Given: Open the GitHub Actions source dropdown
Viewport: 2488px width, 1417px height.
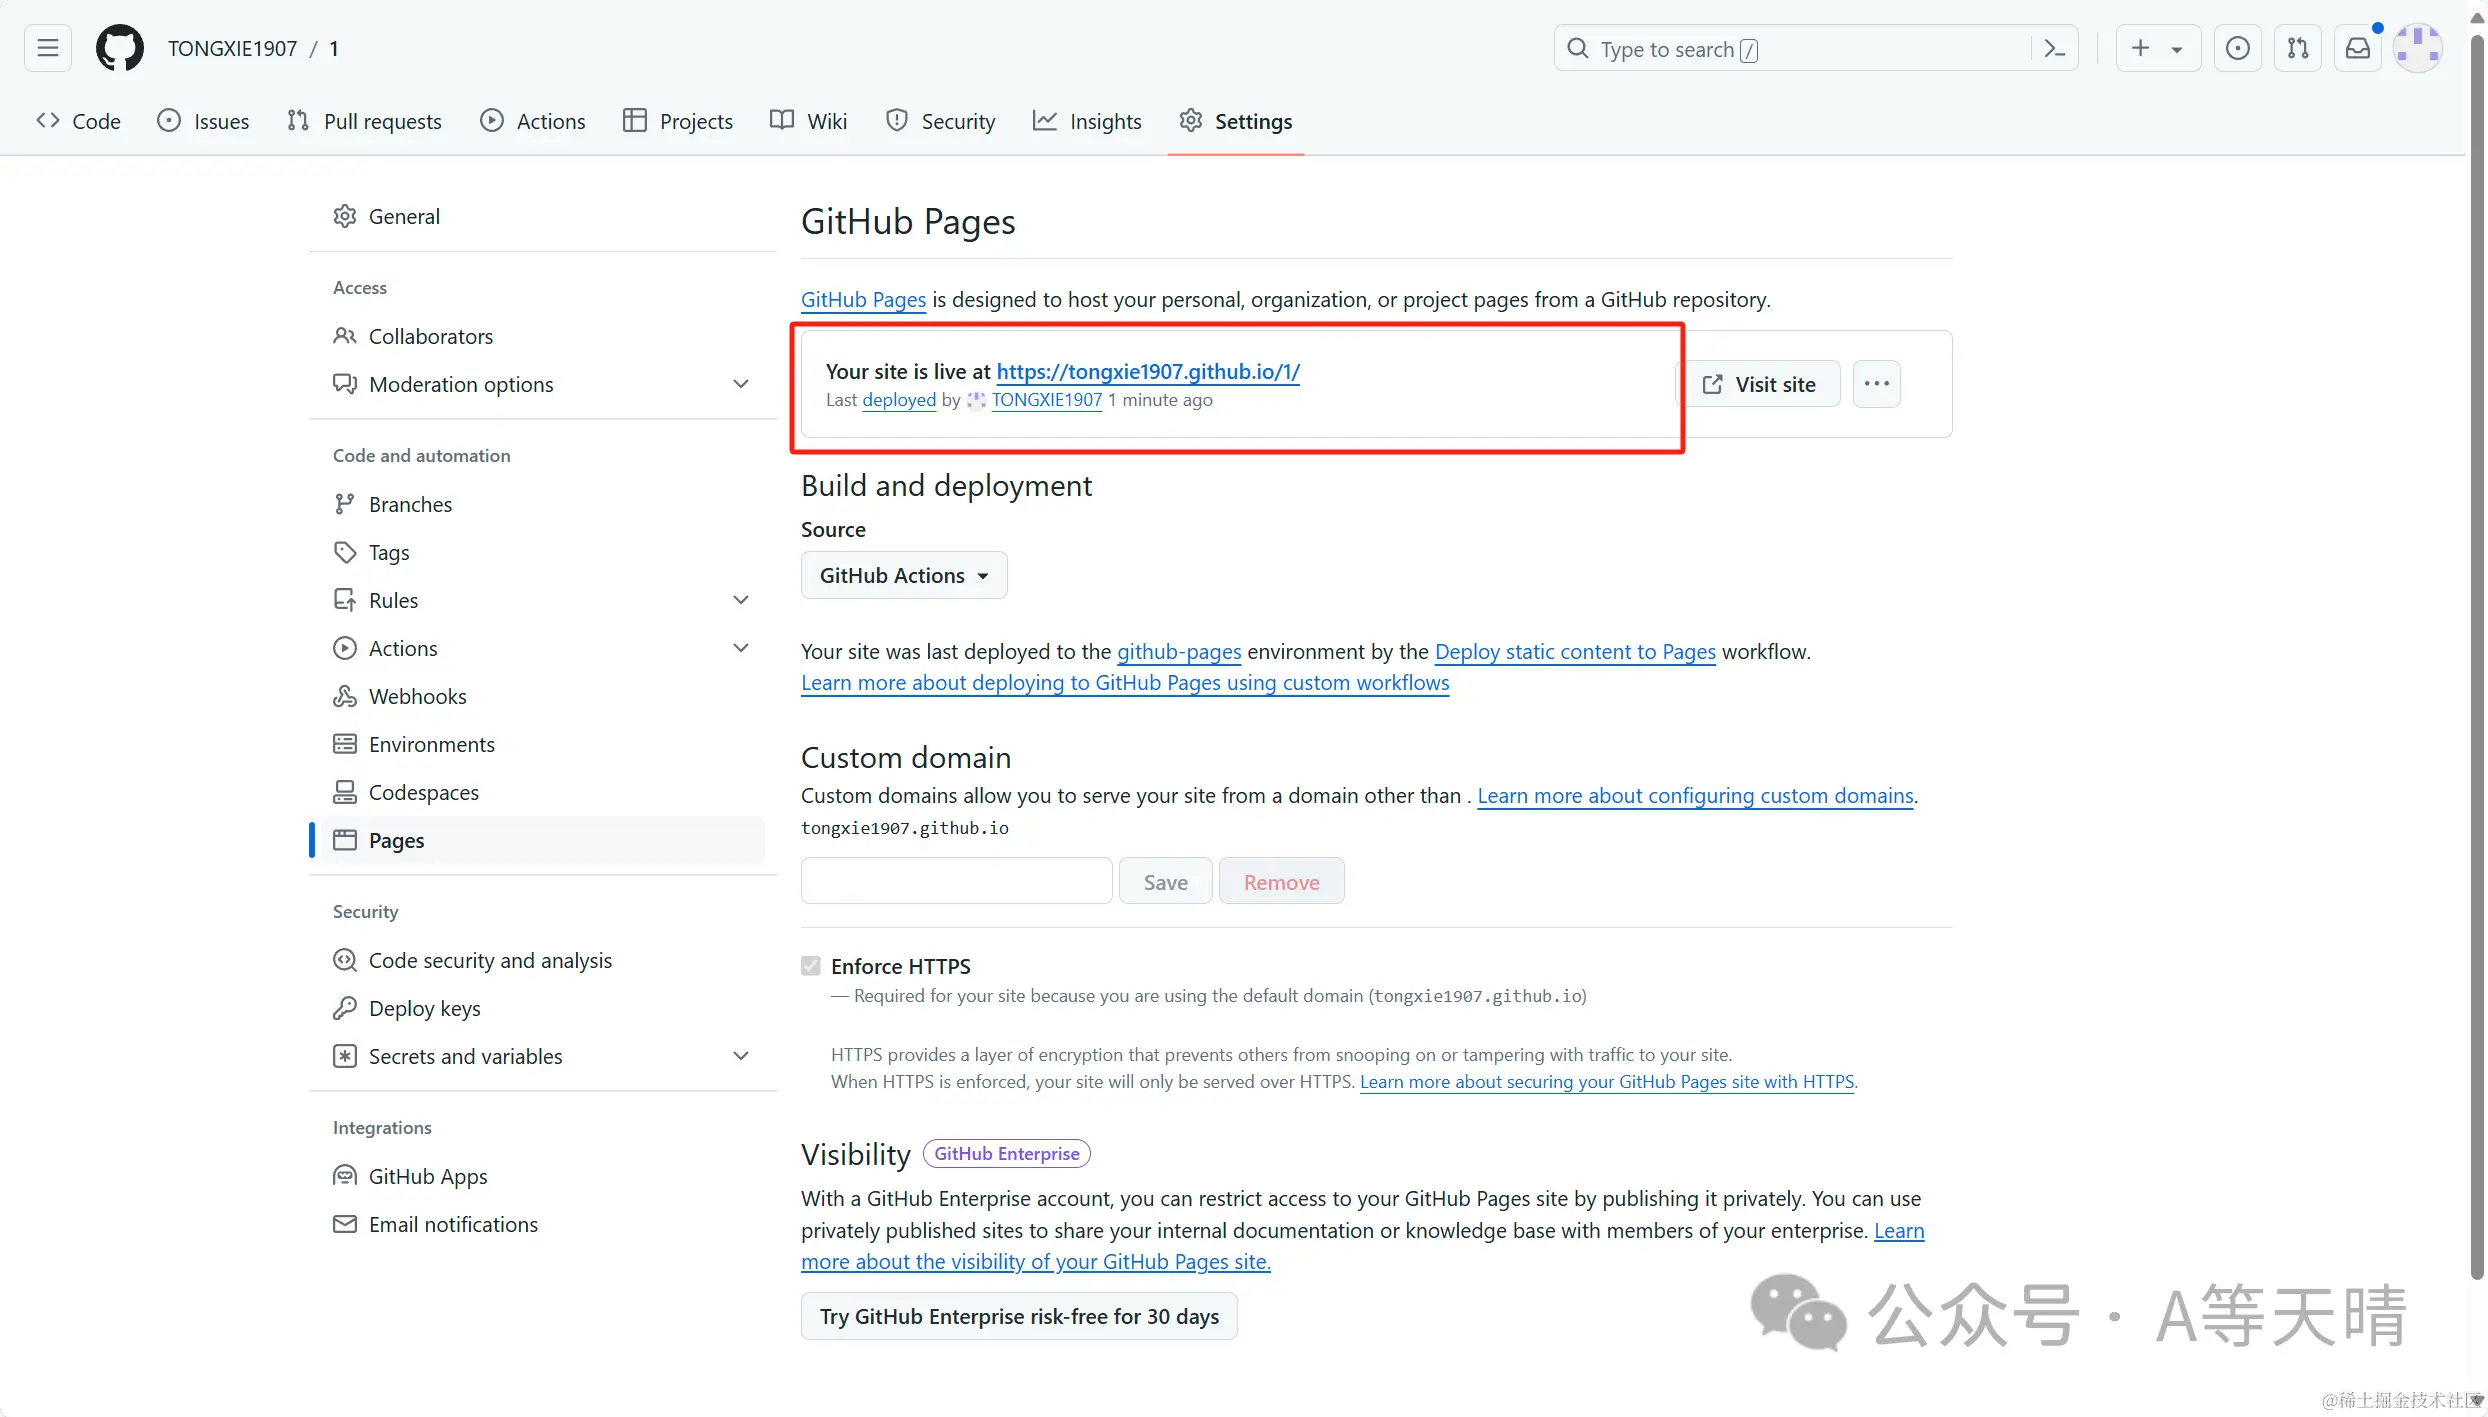Looking at the screenshot, I should (x=903, y=575).
